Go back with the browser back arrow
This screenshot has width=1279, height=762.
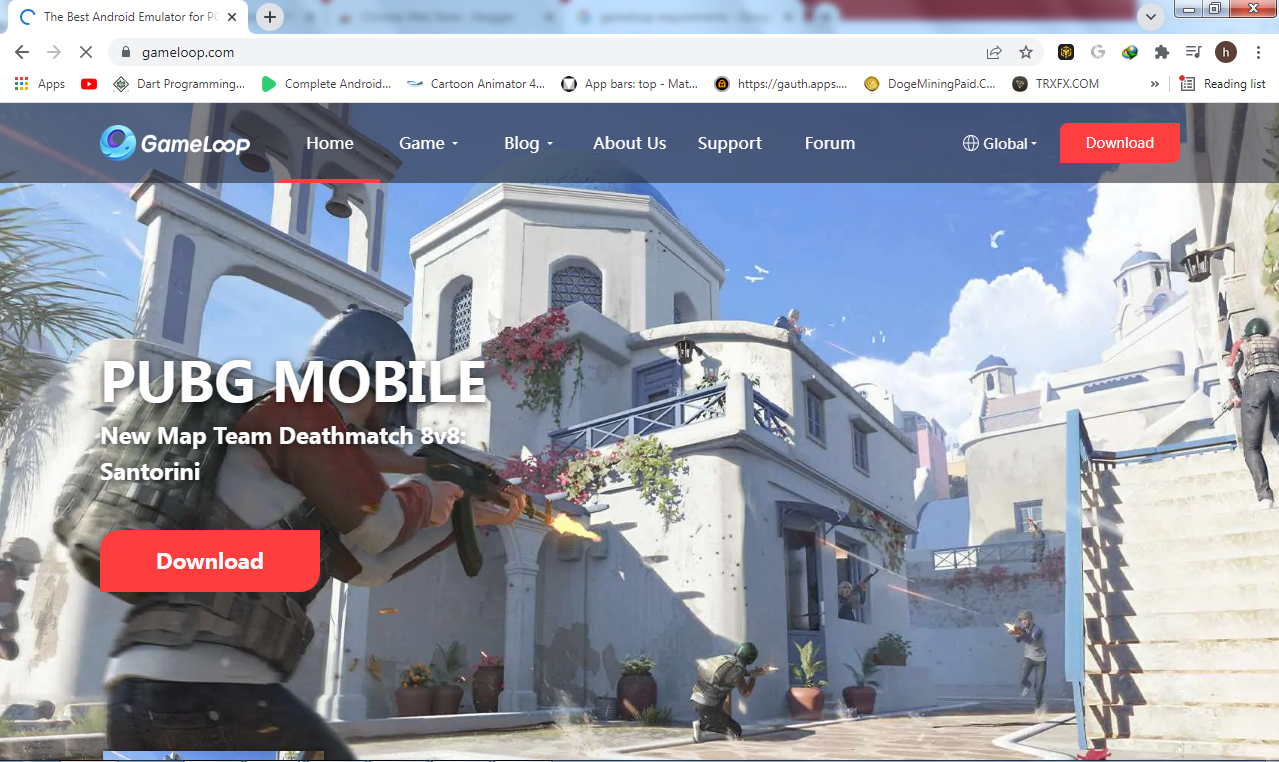(x=22, y=52)
